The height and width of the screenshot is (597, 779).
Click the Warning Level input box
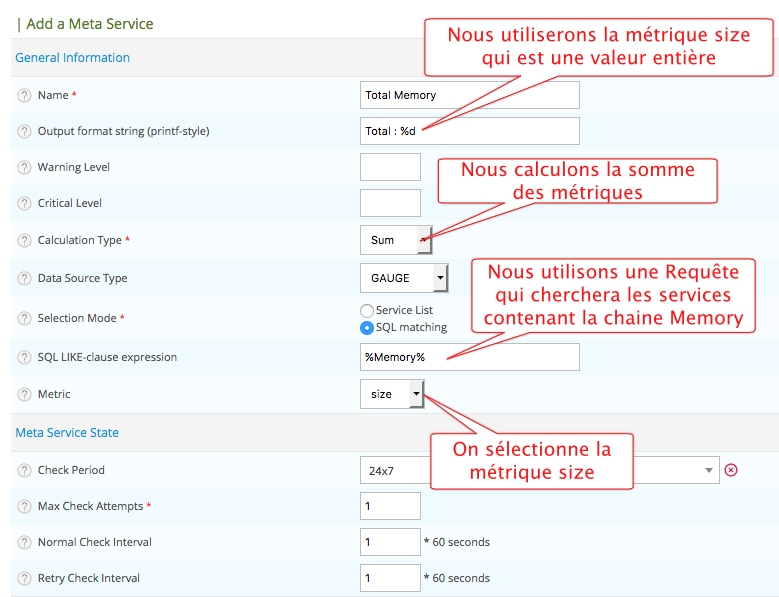(x=390, y=167)
